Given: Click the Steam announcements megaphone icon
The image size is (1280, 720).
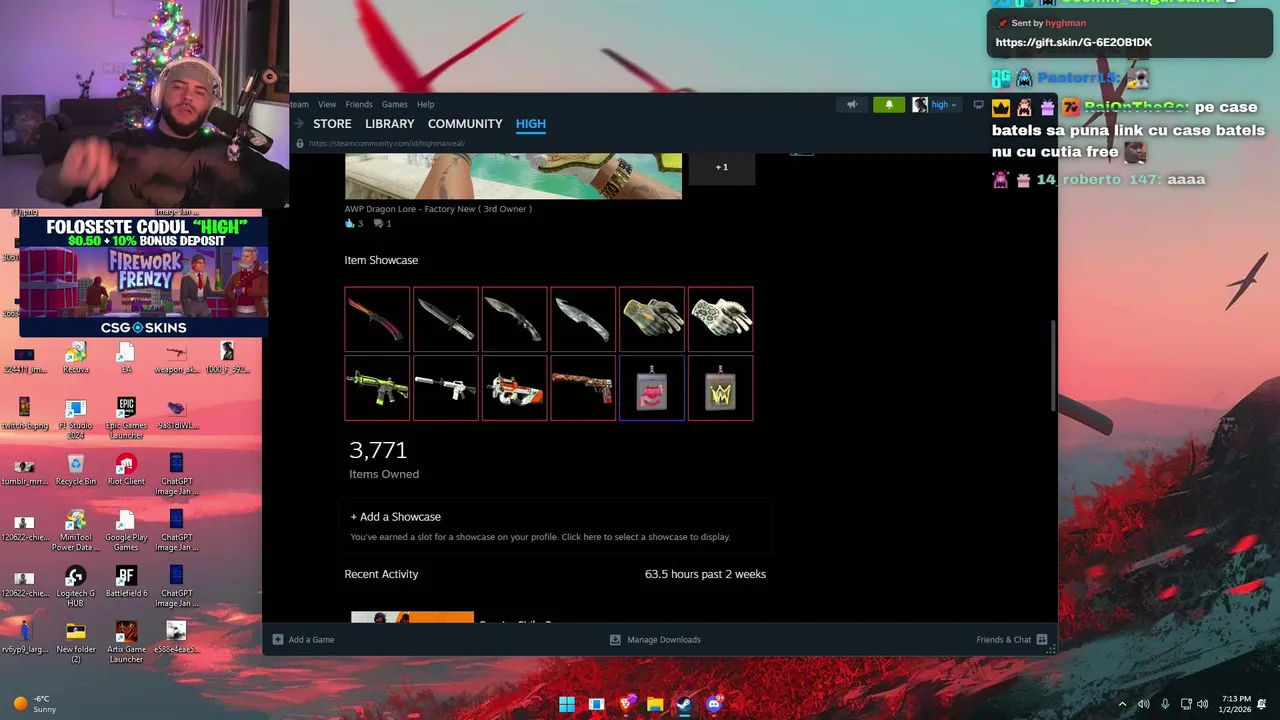Looking at the screenshot, I should (852, 104).
